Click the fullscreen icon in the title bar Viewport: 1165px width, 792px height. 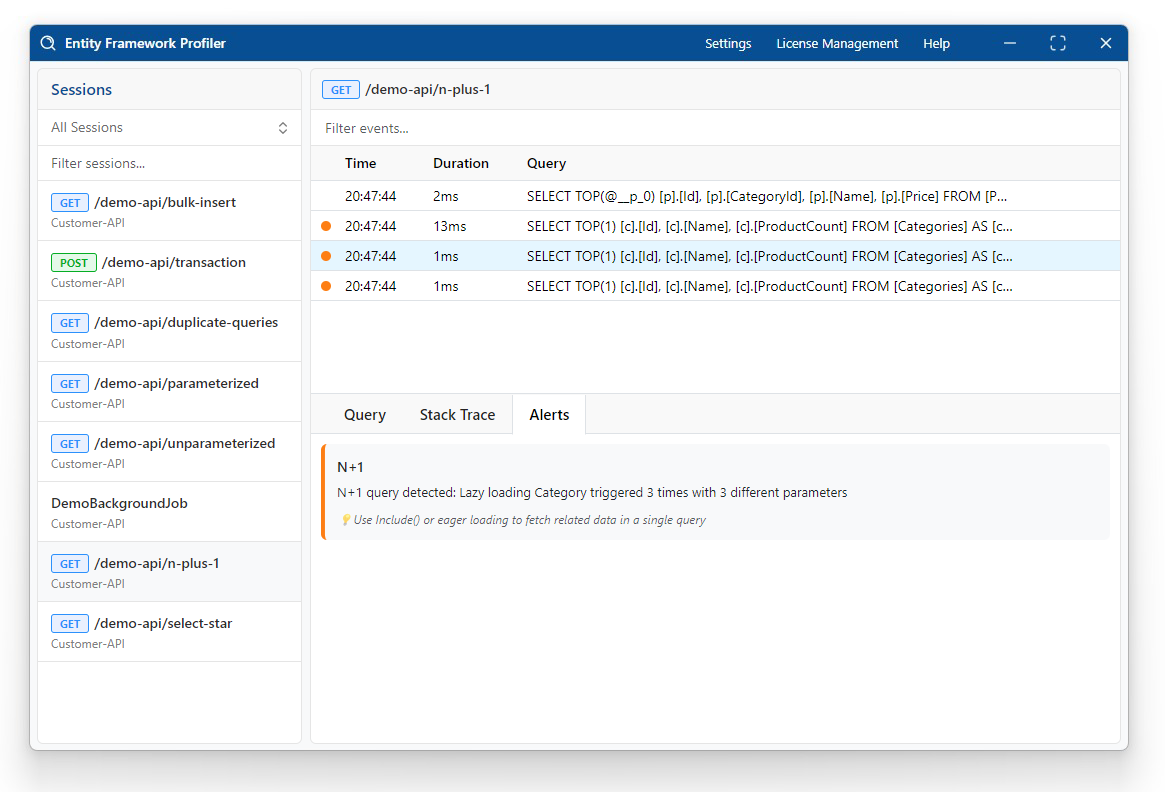pyautogui.click(x=1057, y=43)
